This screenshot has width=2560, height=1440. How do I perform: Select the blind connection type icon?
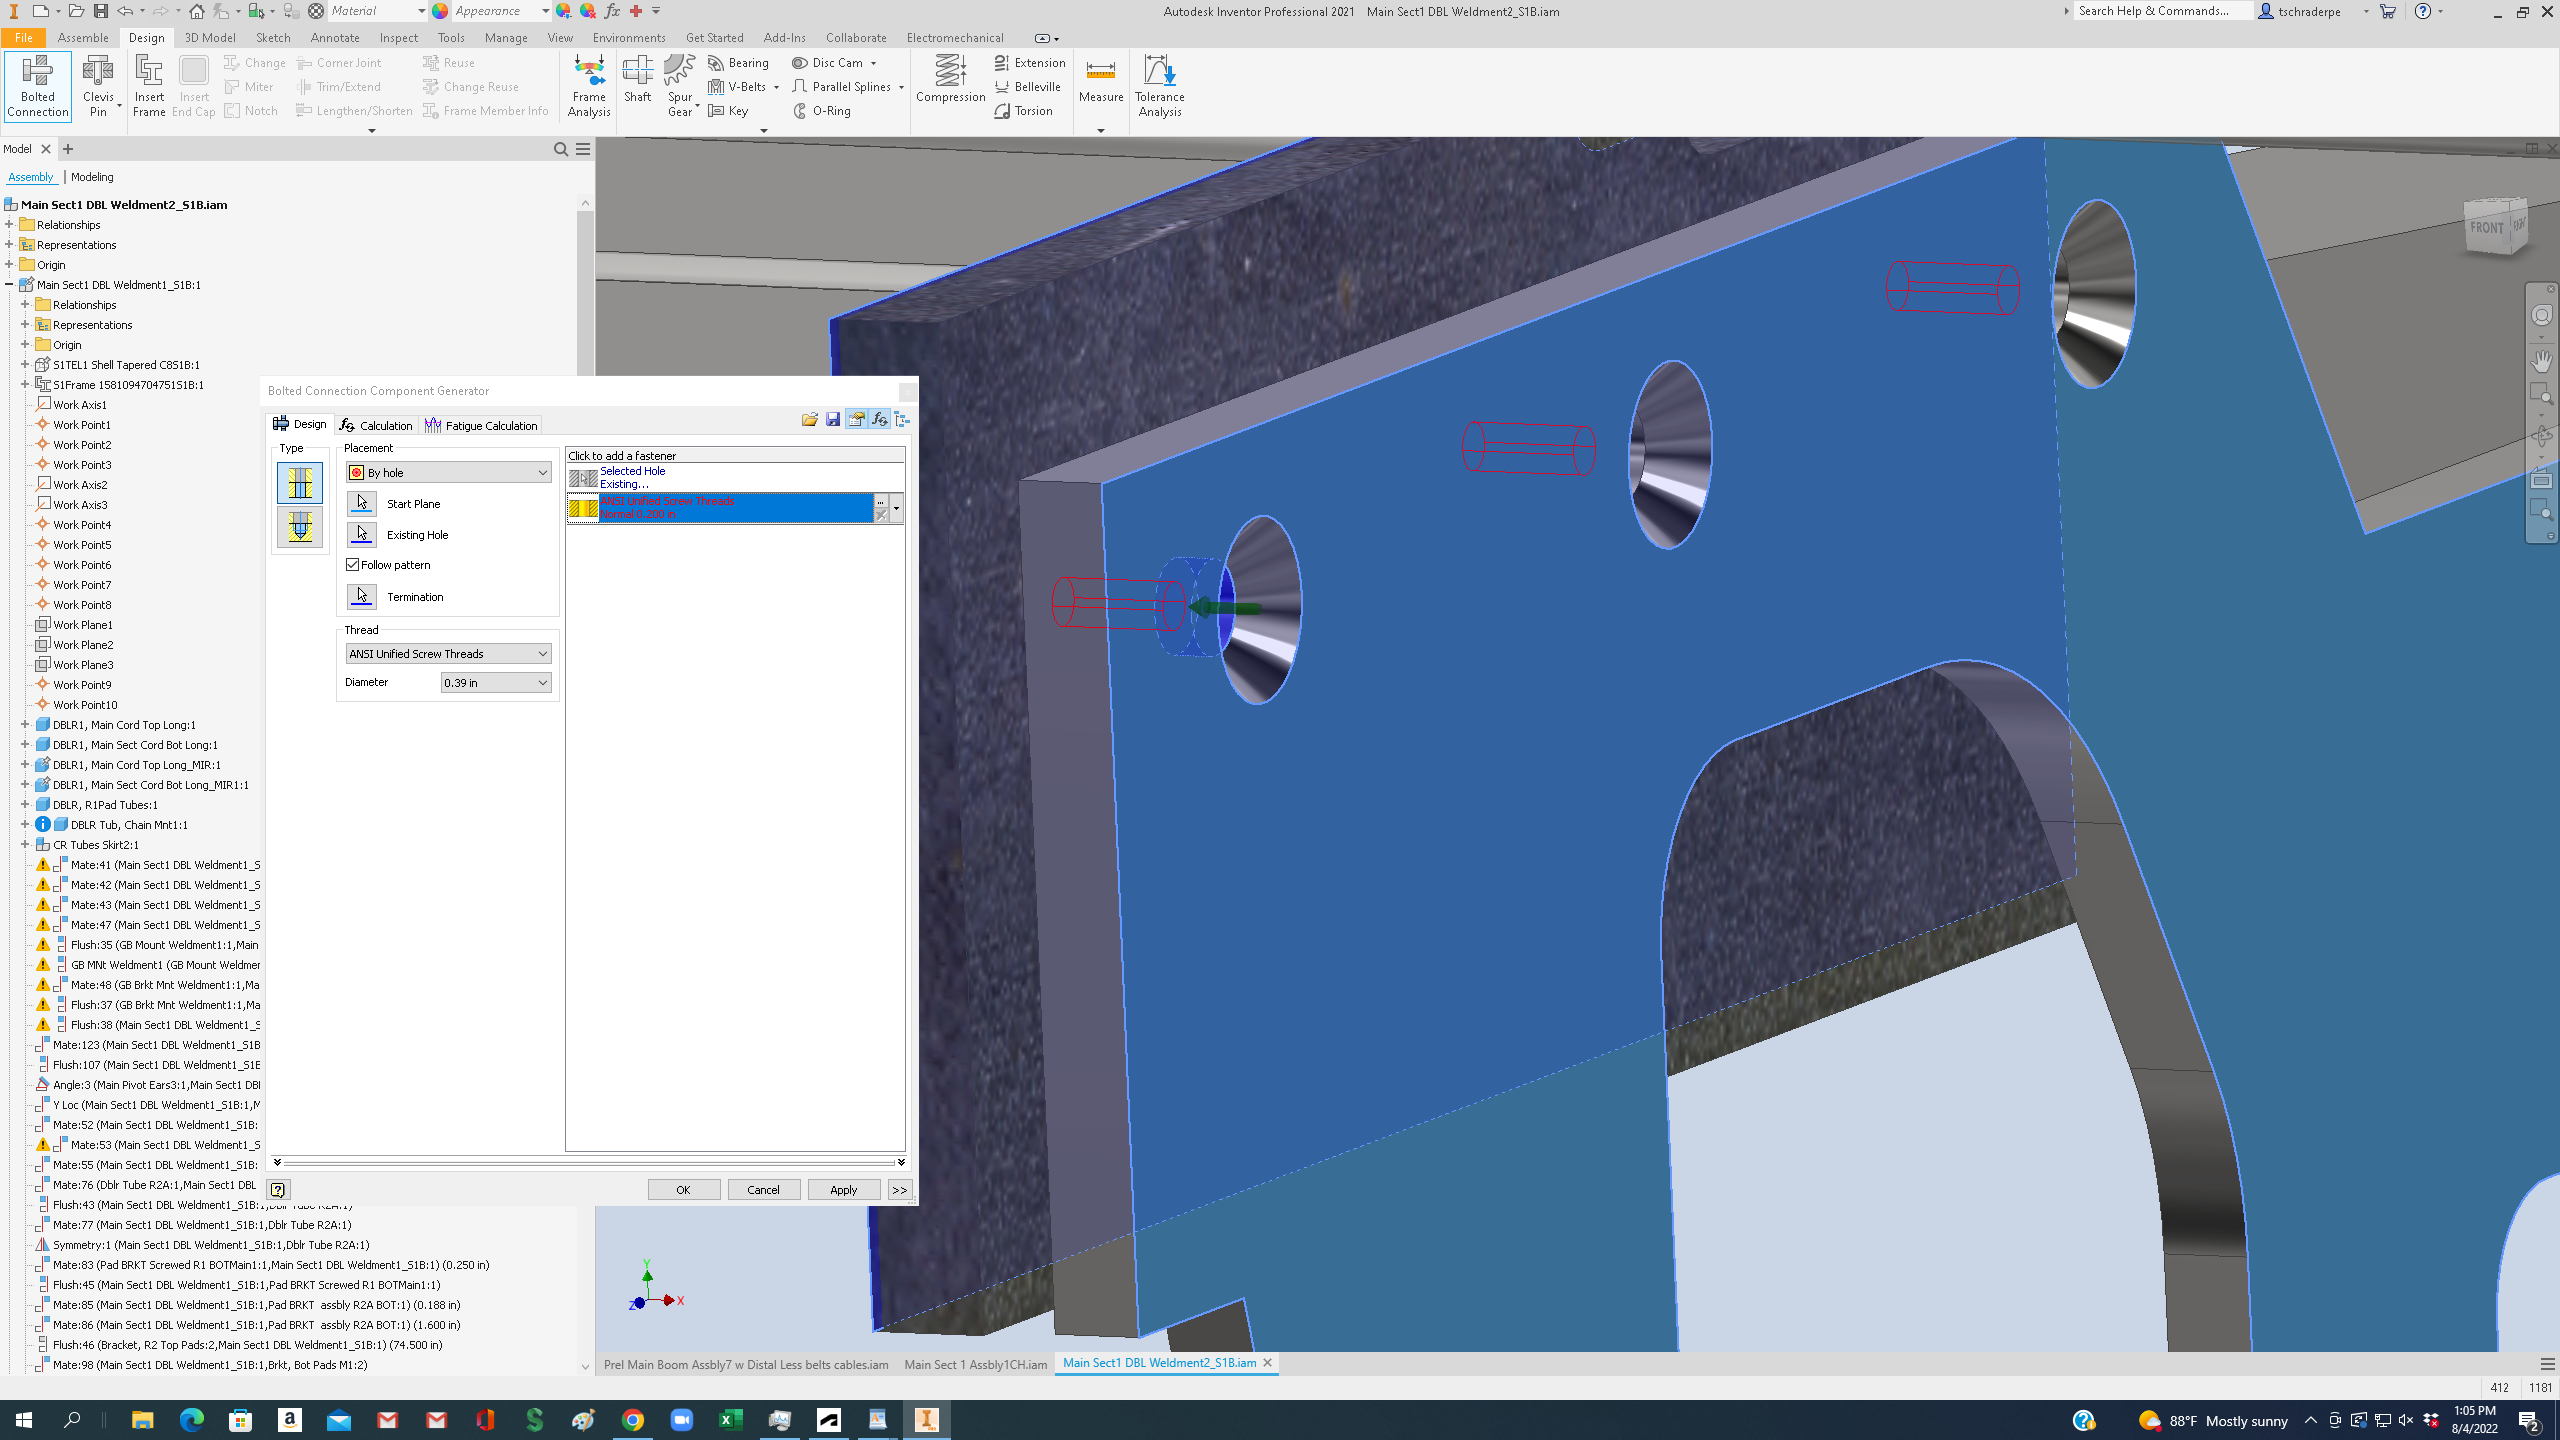[300, 527]
